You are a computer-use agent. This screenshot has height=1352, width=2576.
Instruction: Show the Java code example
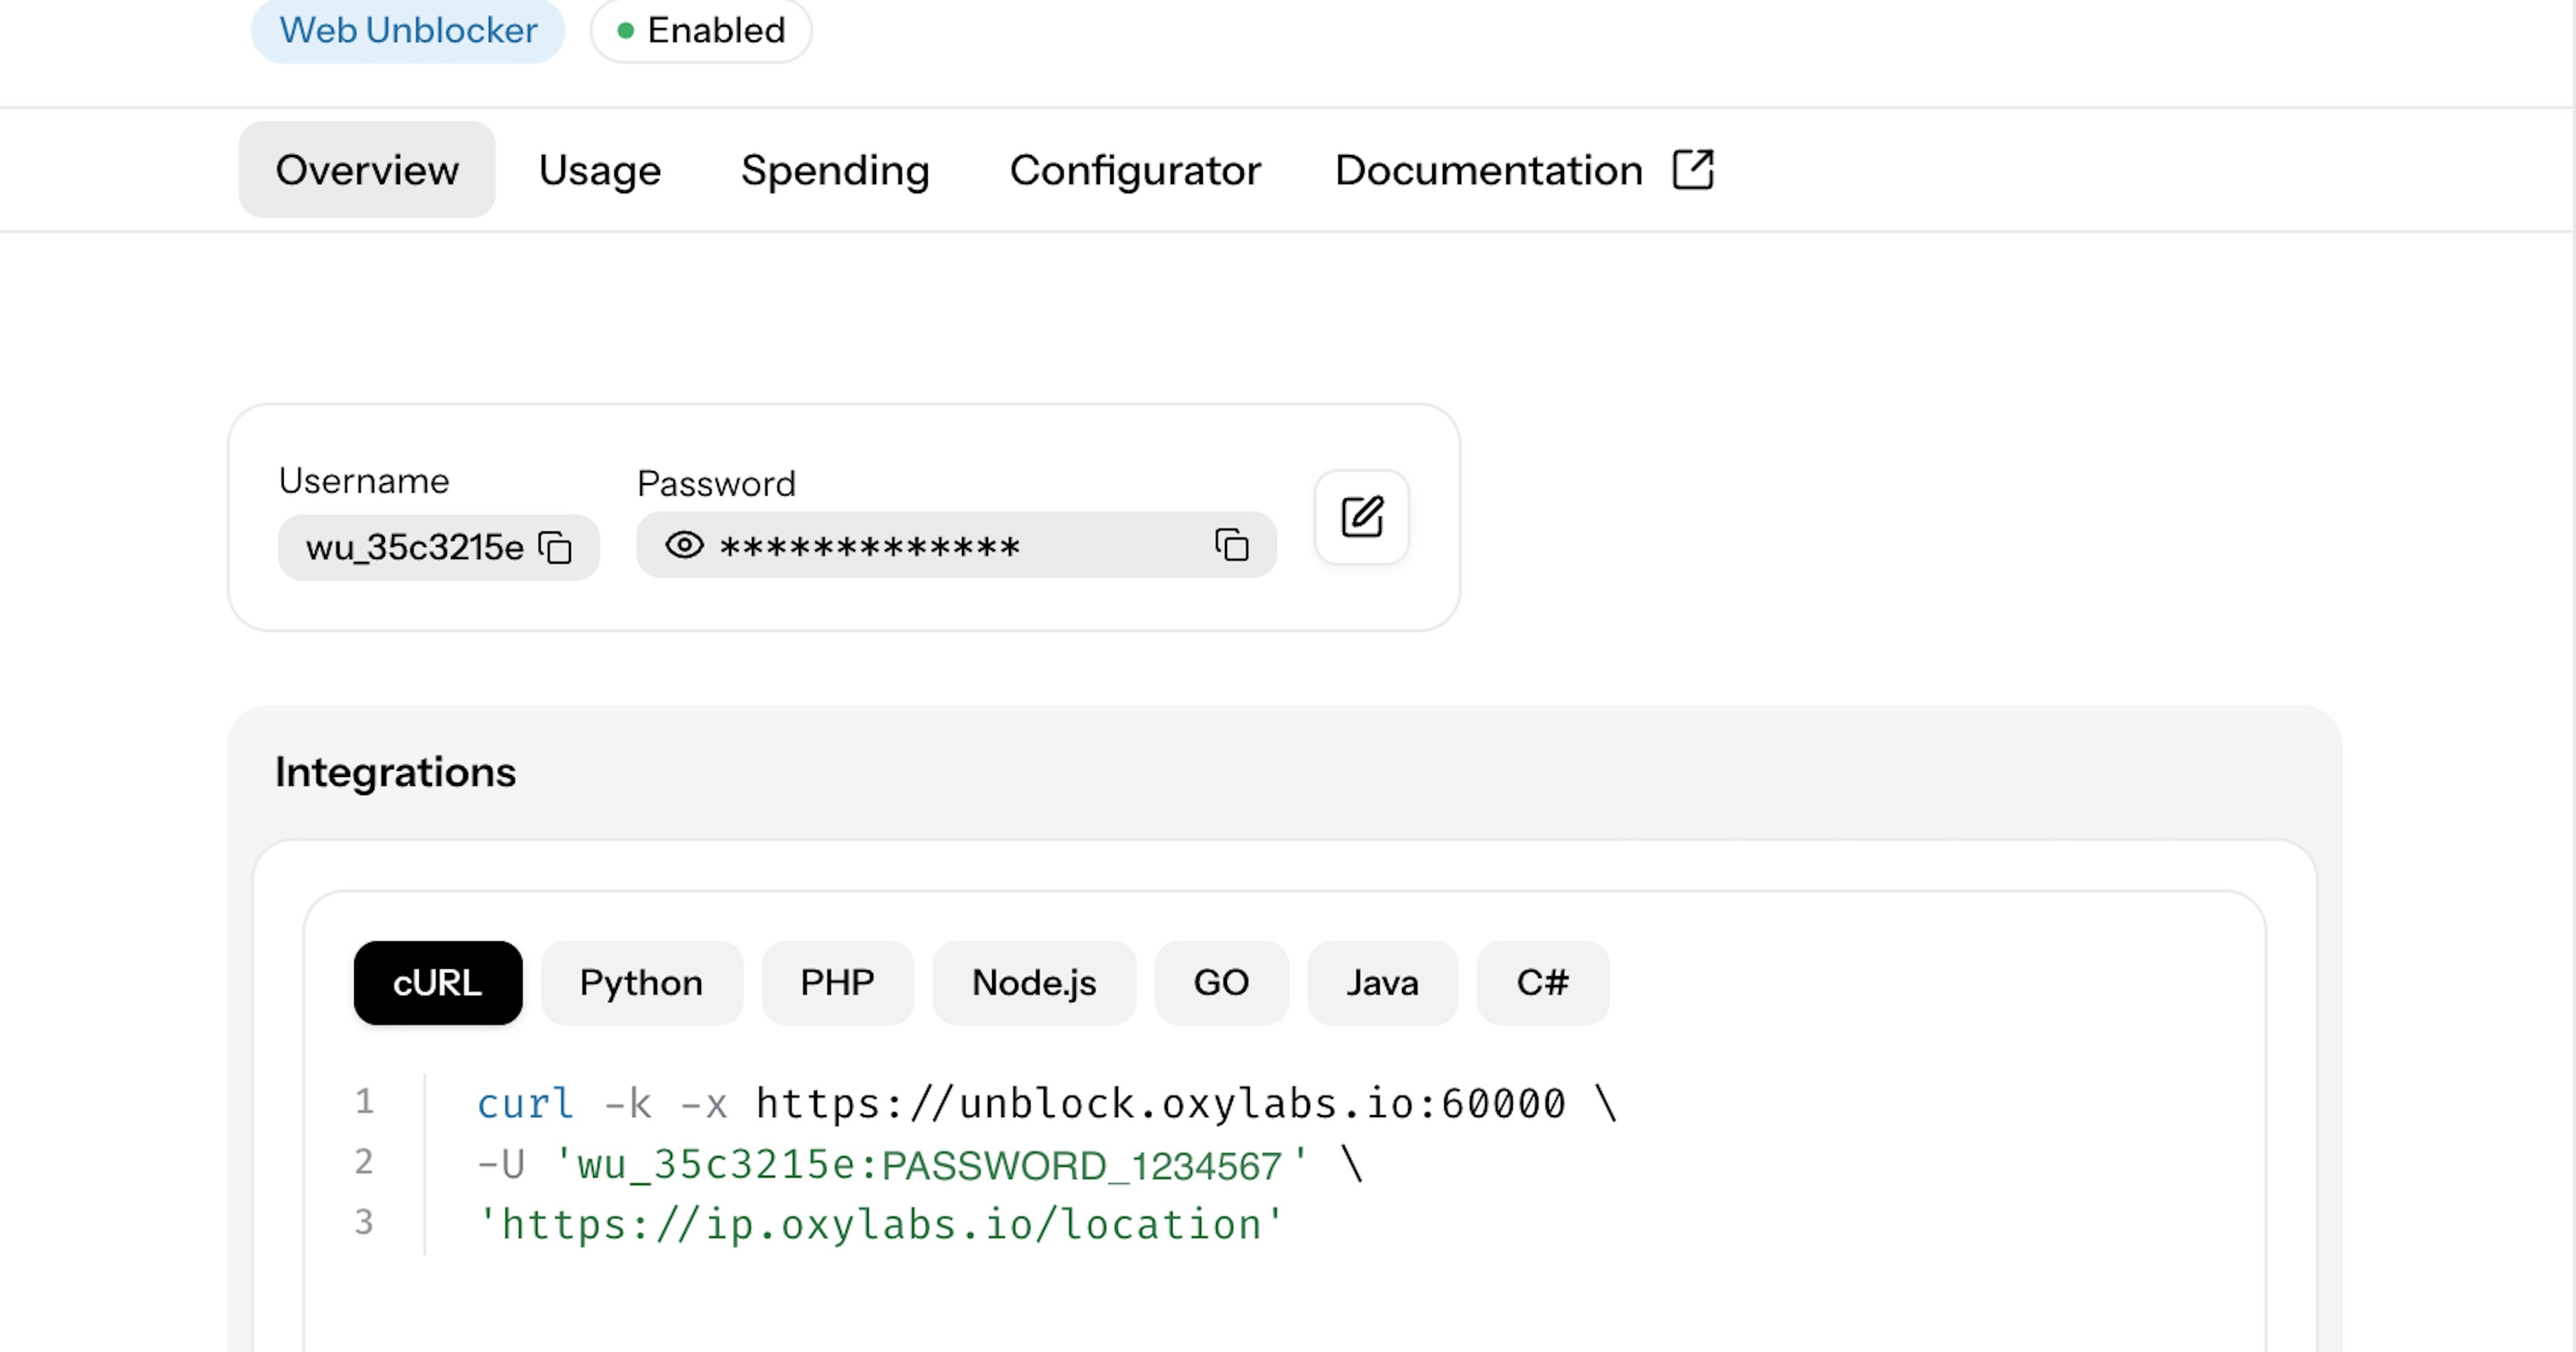pyautogui.click(x=1382, y=983)
